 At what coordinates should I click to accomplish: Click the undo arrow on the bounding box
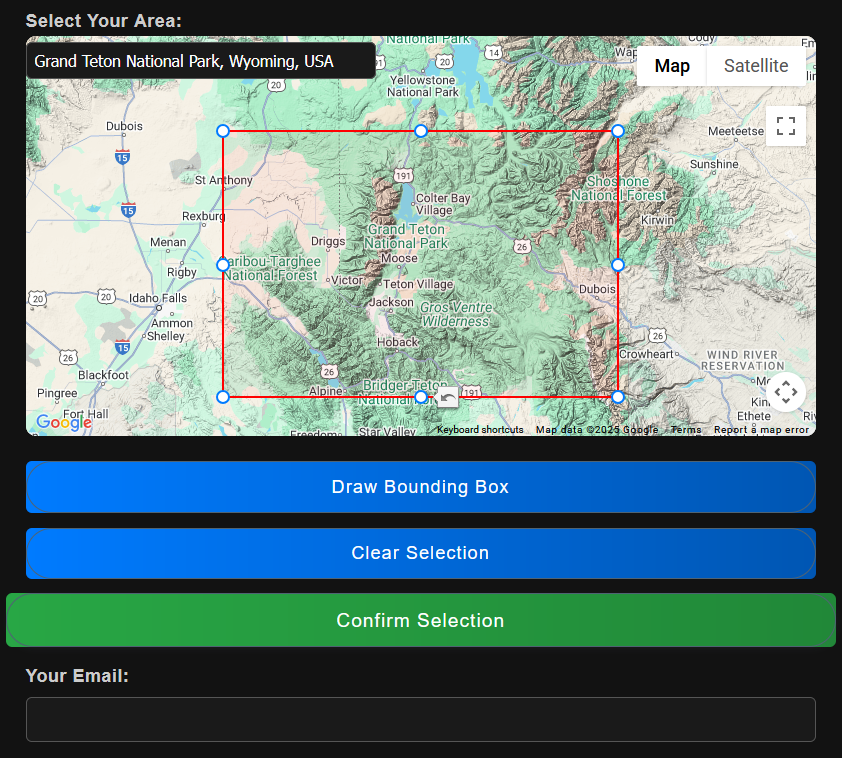[x=447, y=398]
